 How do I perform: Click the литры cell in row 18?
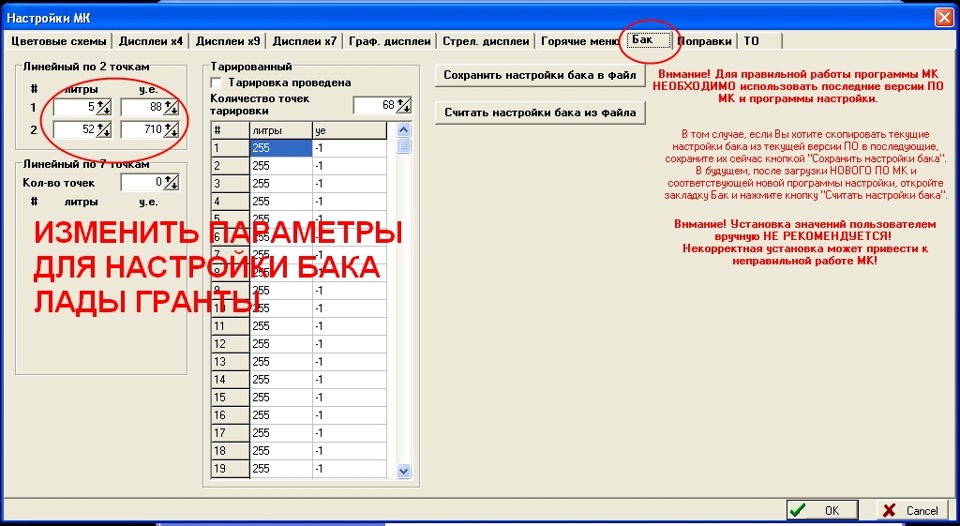281,451
